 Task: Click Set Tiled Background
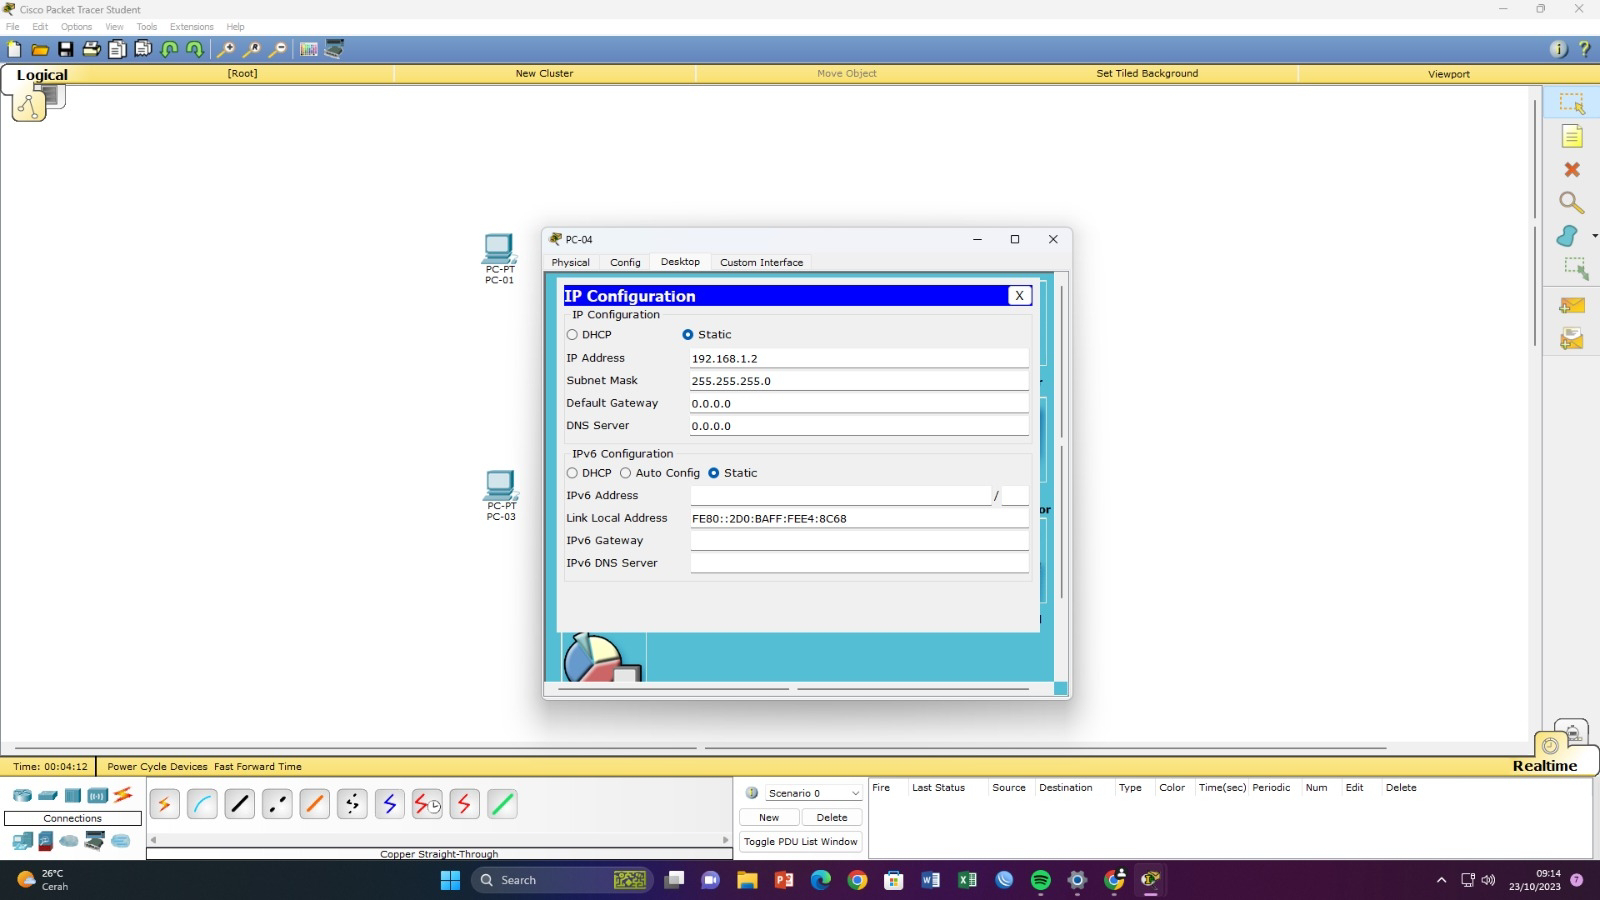pos(1147,73)
